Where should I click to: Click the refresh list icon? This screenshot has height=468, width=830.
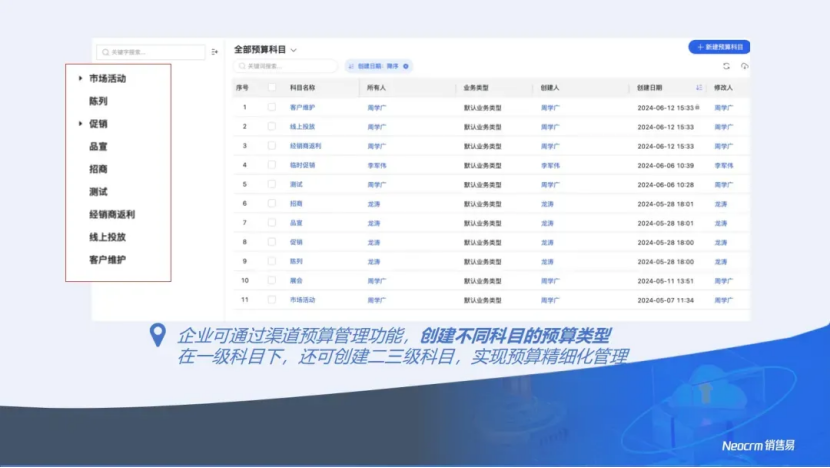coord(726,66)
